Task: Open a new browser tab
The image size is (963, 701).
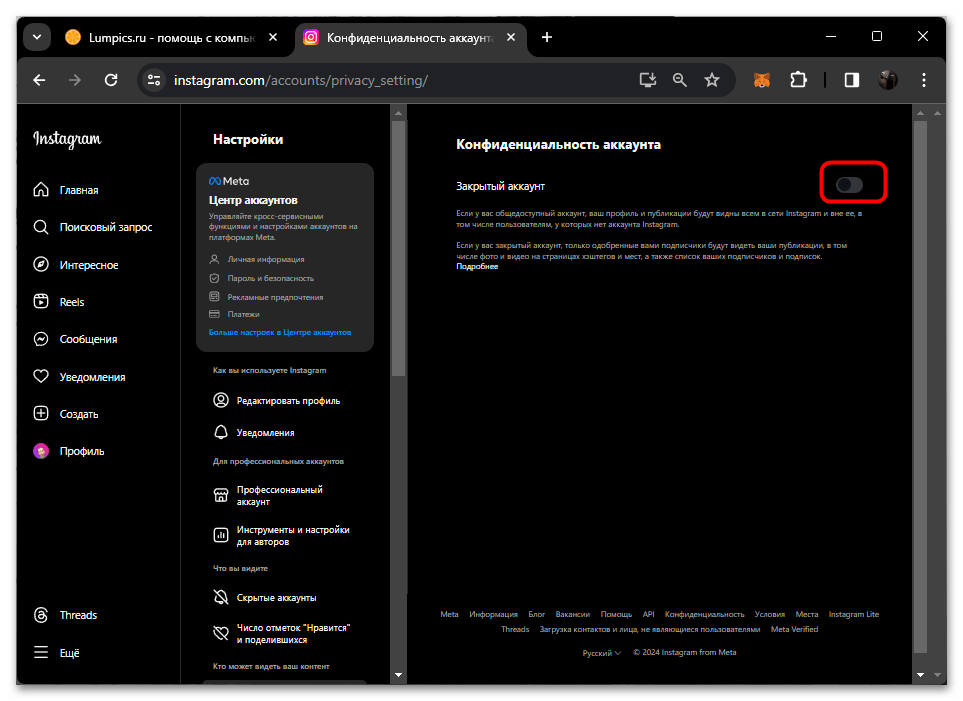Action: coord(547,37)
